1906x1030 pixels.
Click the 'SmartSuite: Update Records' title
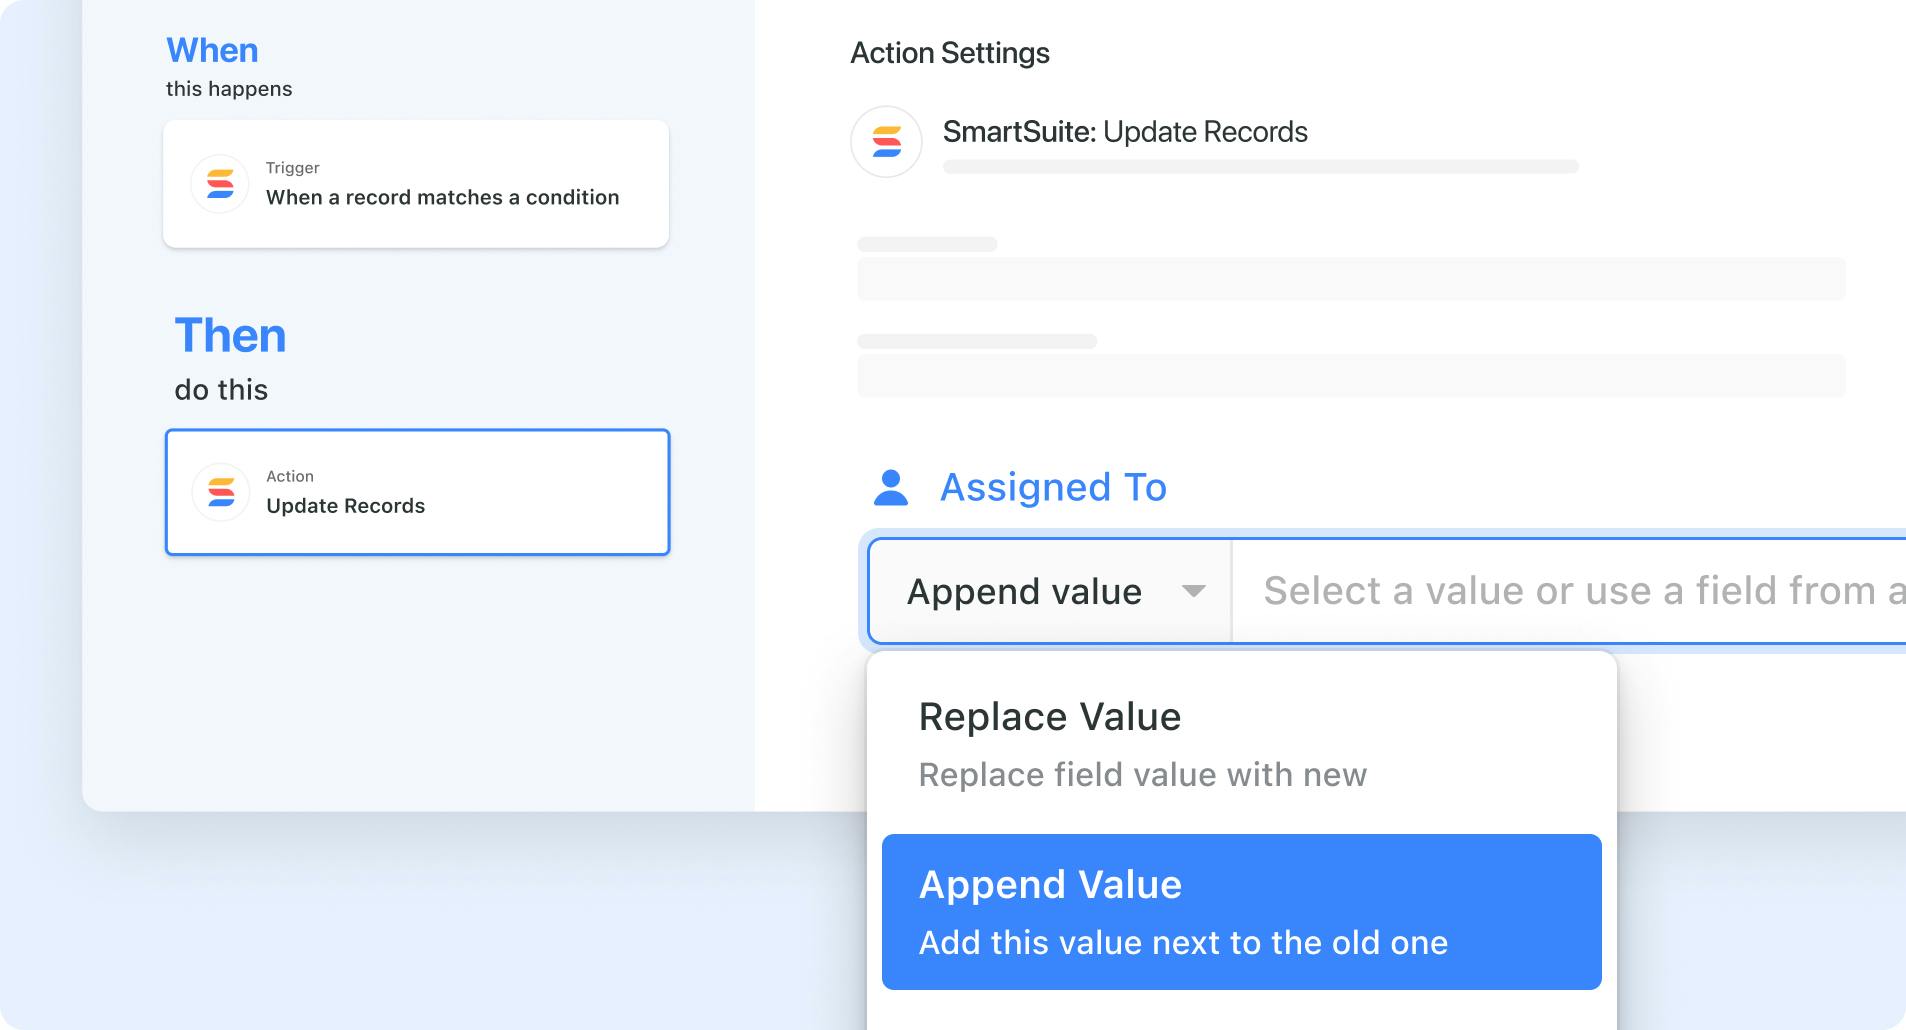pos(1125,132)
